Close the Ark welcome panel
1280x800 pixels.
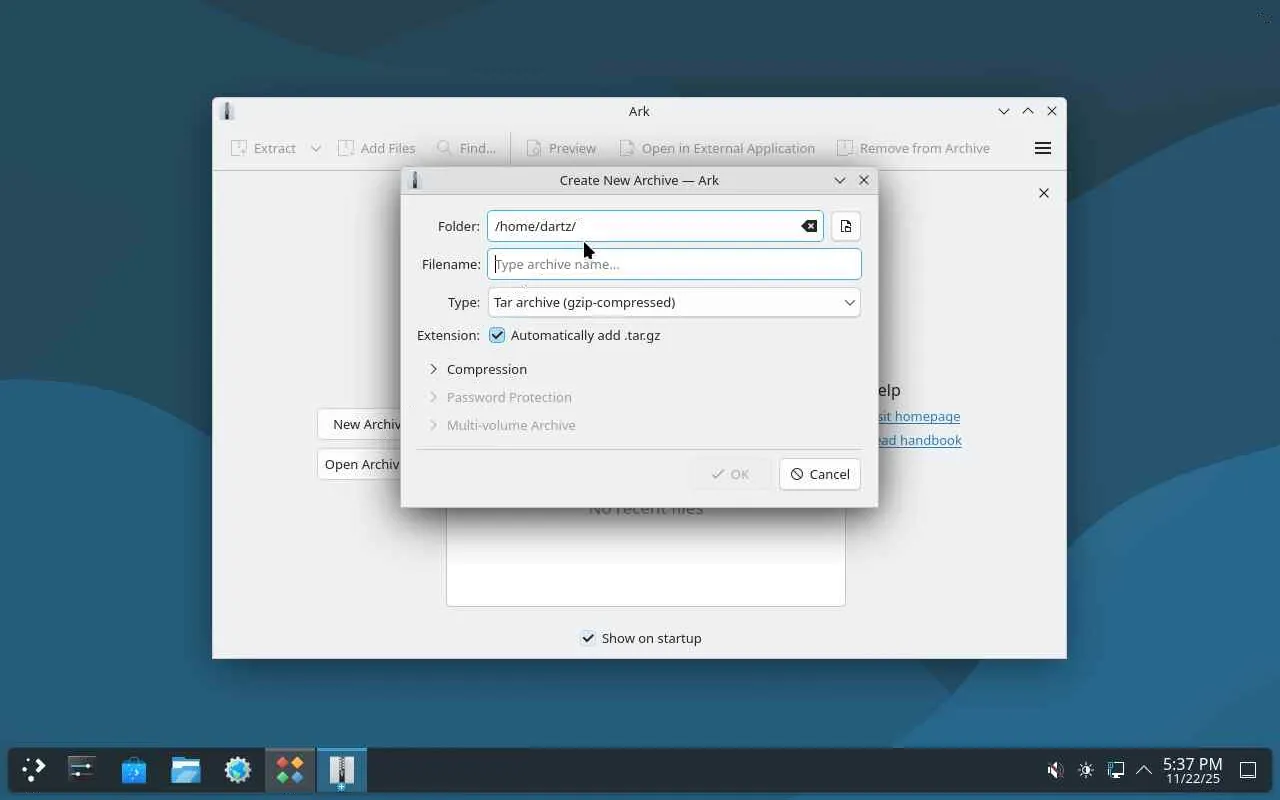tap(1043, 193)
